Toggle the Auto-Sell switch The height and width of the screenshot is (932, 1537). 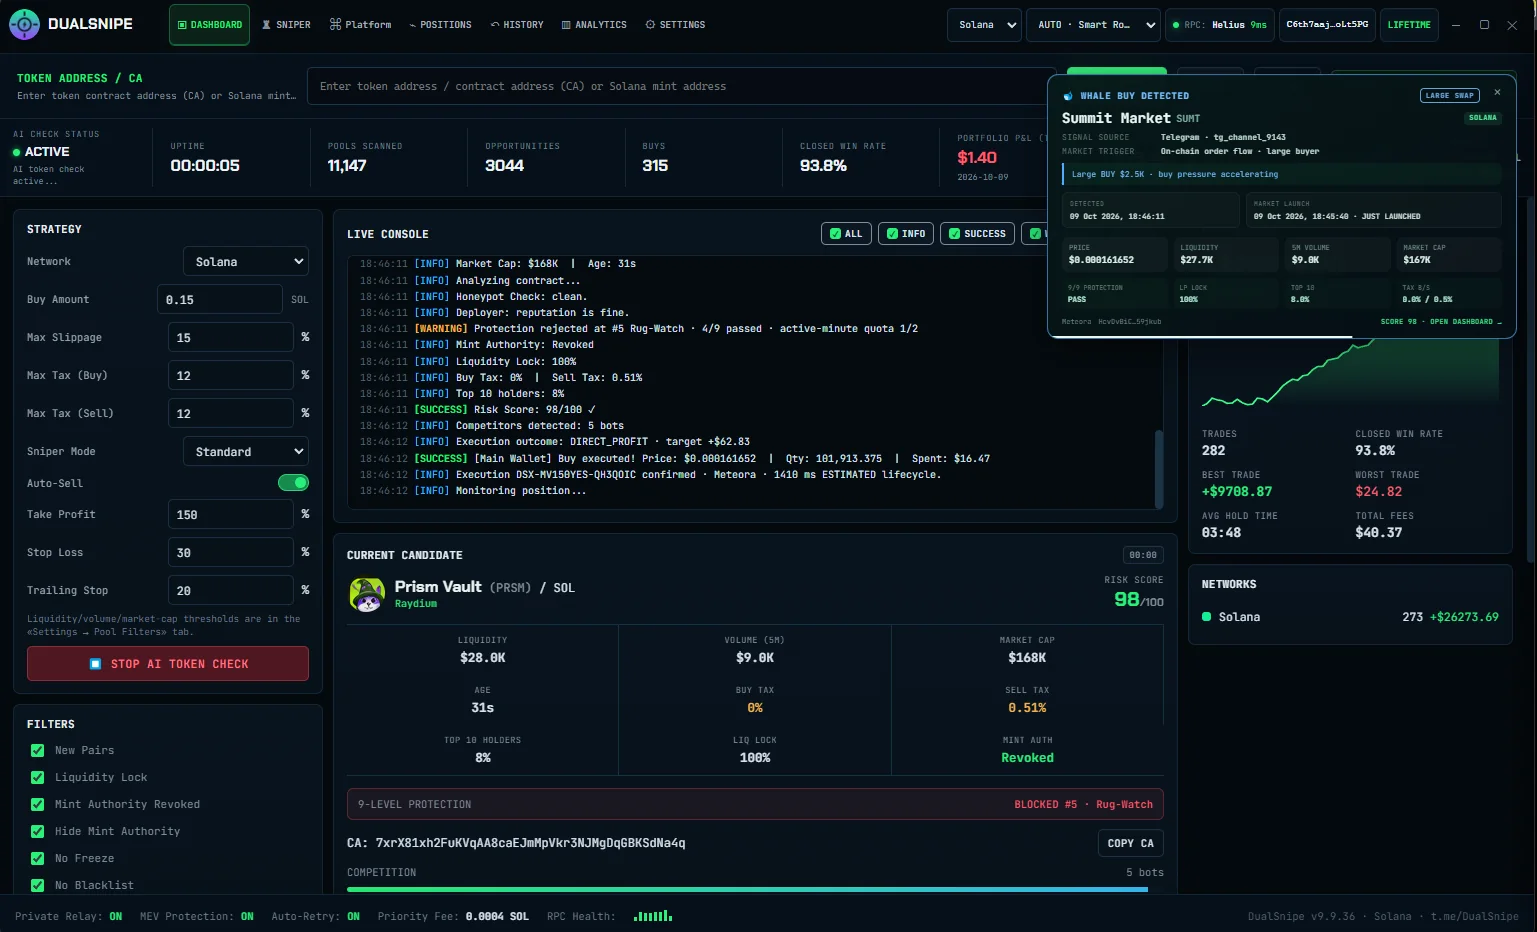(x=293, y=483)
